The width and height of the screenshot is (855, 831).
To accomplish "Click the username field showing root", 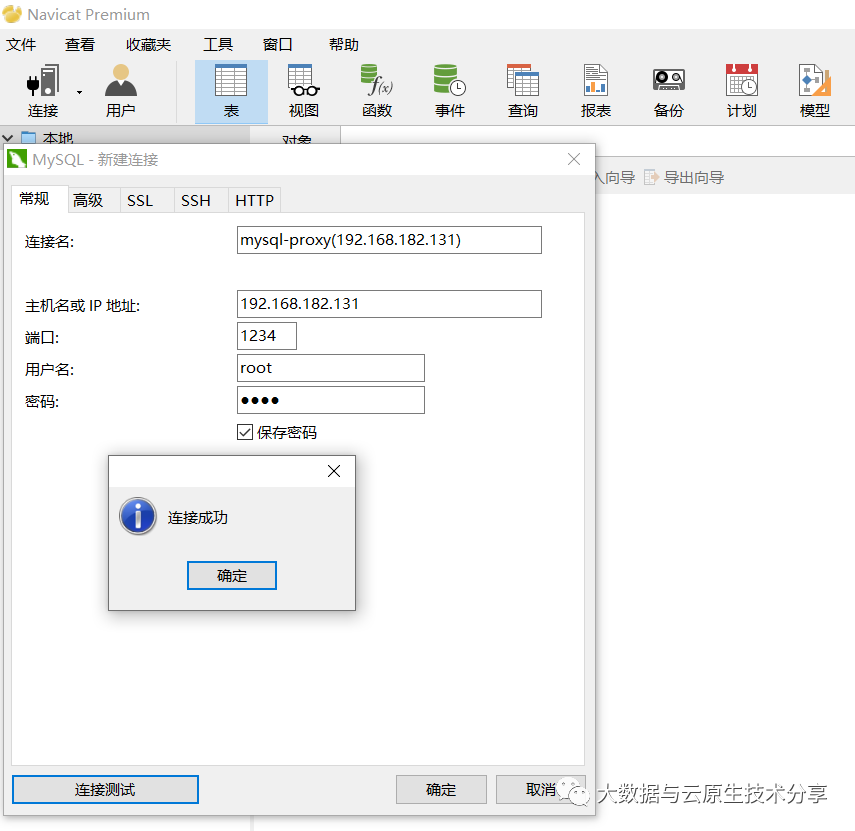I will coord(330,368).
